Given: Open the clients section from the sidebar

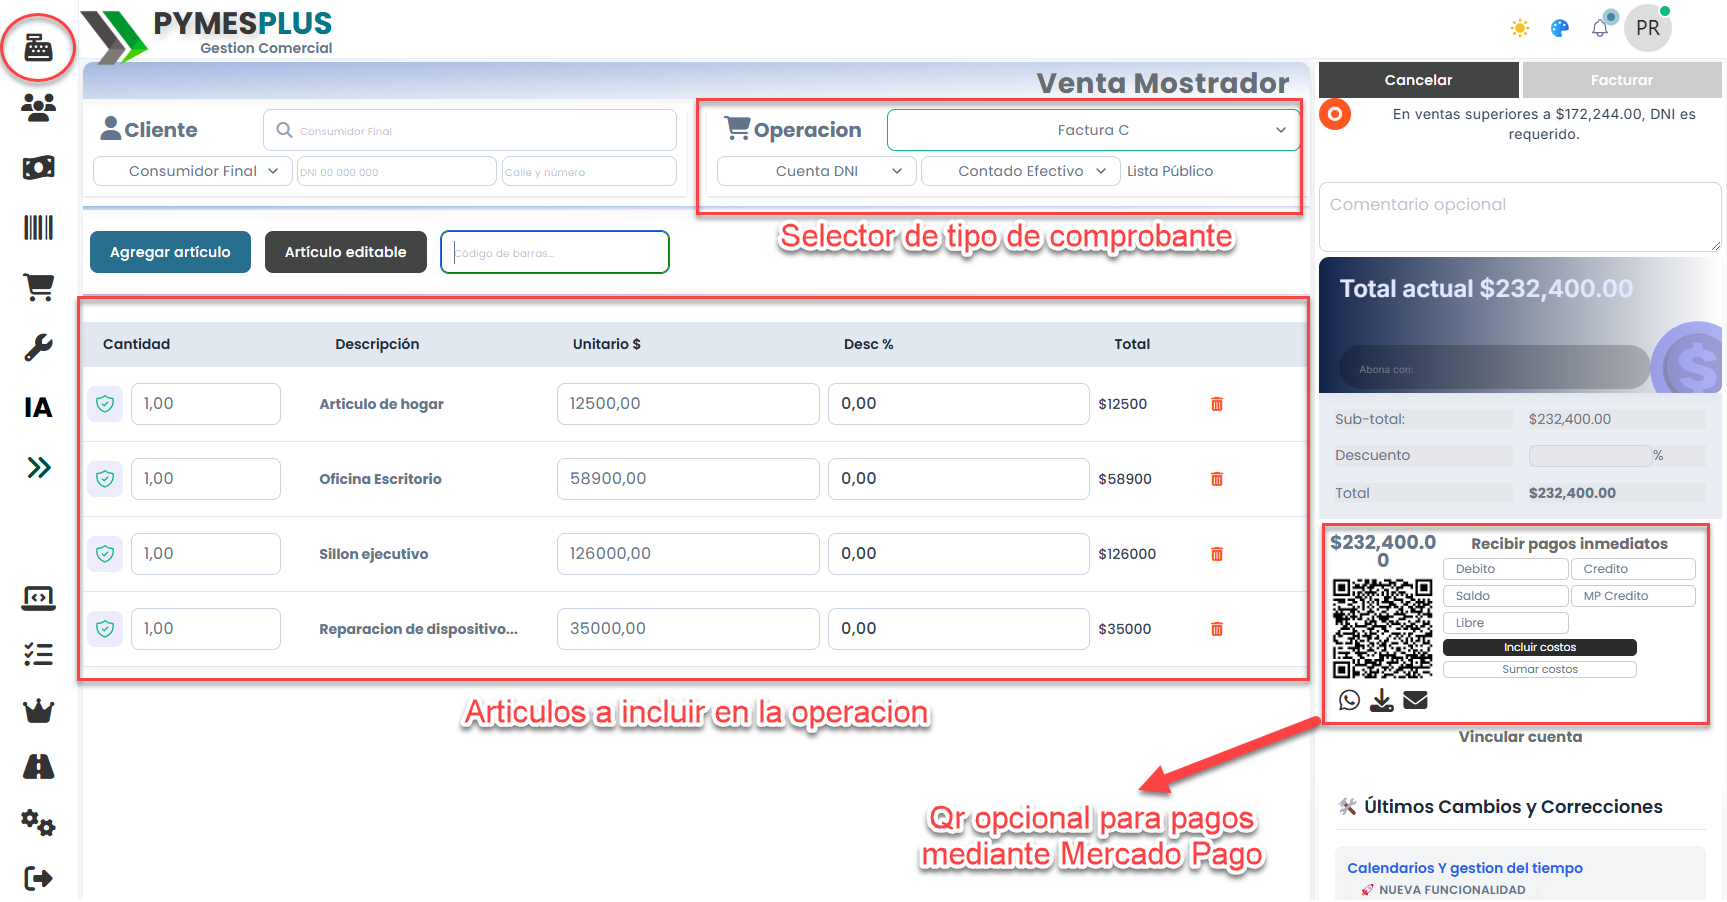Looking at the screenshot, I should click(38, 108).
